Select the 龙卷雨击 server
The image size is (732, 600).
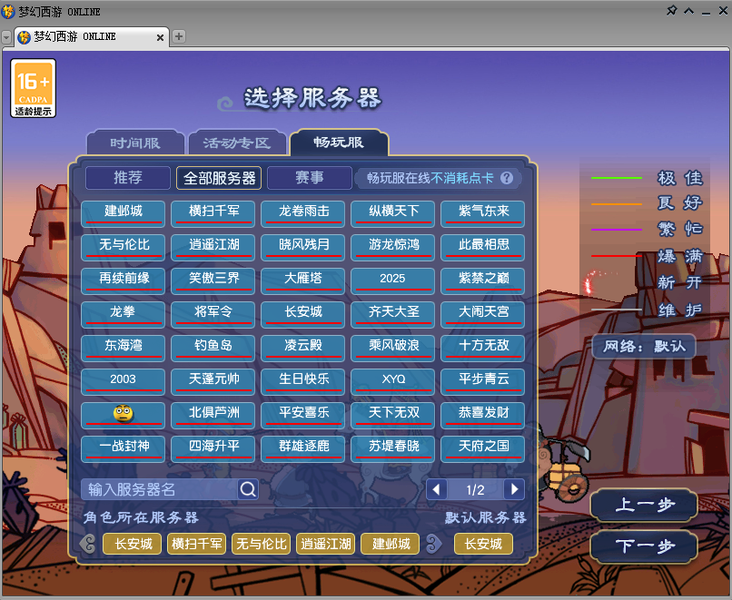pyautogui.click(x=303, y=213)
